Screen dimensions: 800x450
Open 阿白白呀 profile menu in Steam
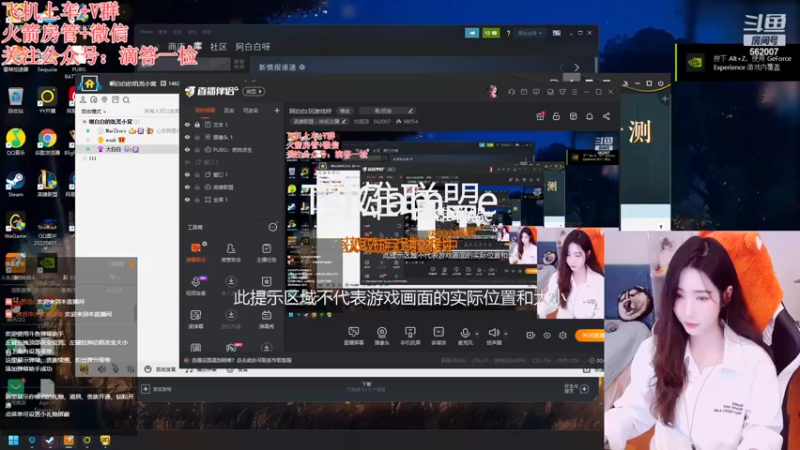[253, 47]
